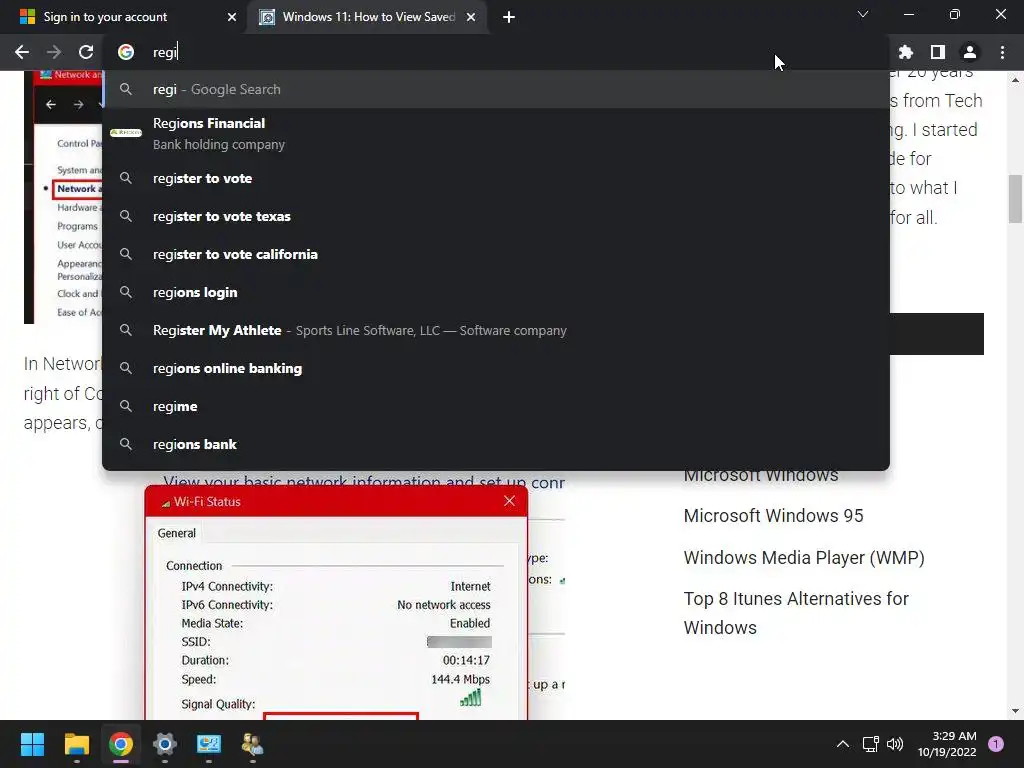Viewport: 1024px width, 768px height.
Task: Close the Windows 11 tab
Action: coord(471,17)
